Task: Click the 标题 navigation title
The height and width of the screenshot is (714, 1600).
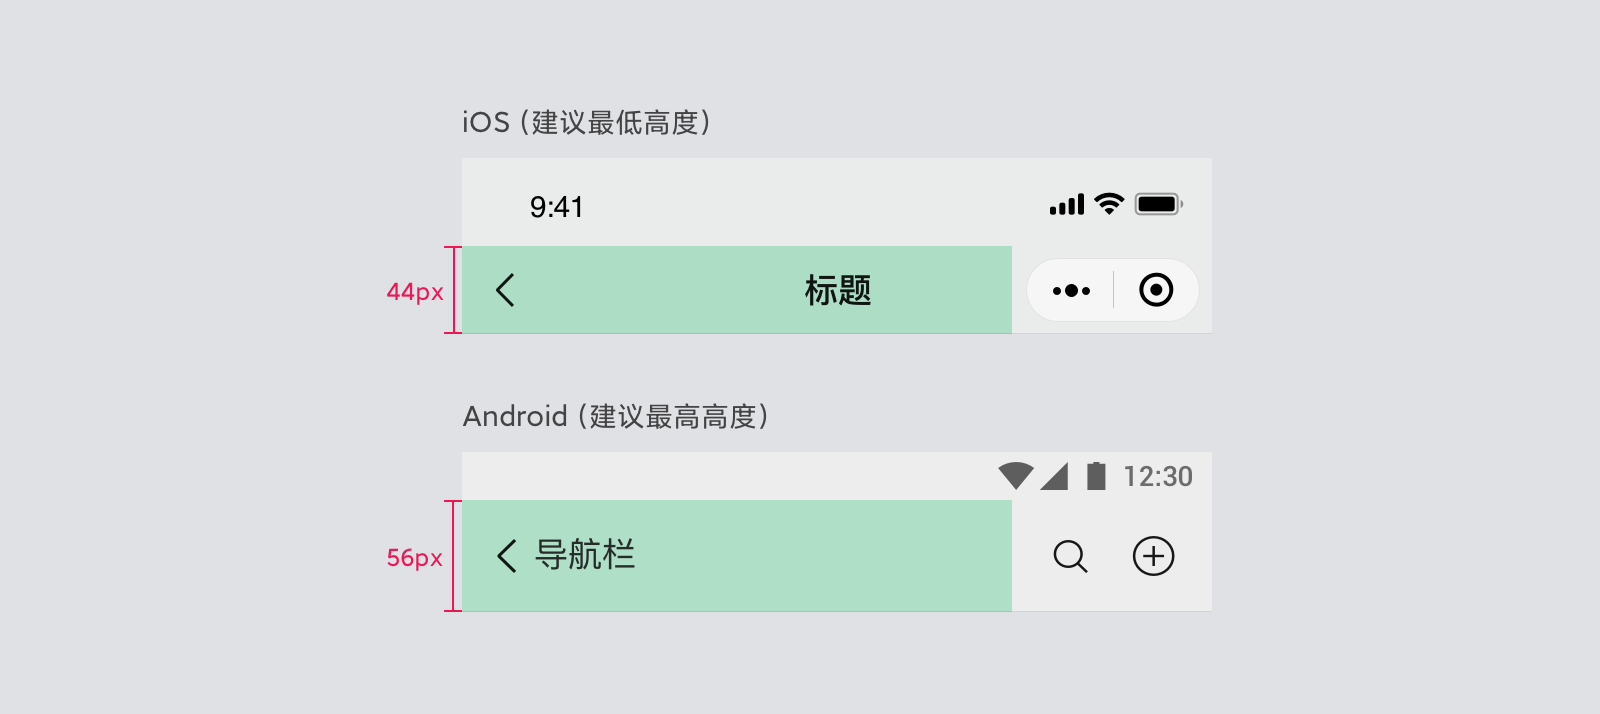Action: pos(838,291)
